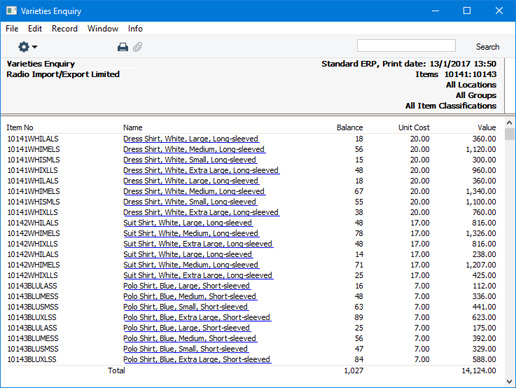Image resolution: width=516 pixels, height=388 pixels.
Task: Open the gear operations menu
Action: coord(27,47)
